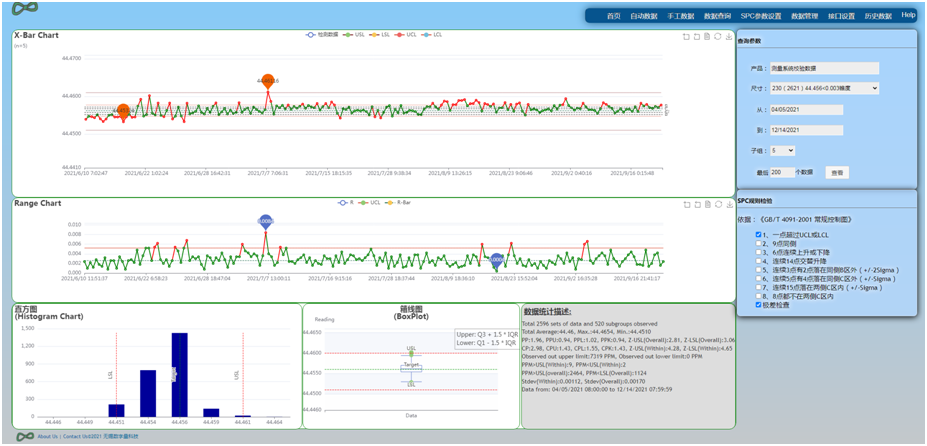
Task: Open the About Us footer link
Action: click(47, 437)
